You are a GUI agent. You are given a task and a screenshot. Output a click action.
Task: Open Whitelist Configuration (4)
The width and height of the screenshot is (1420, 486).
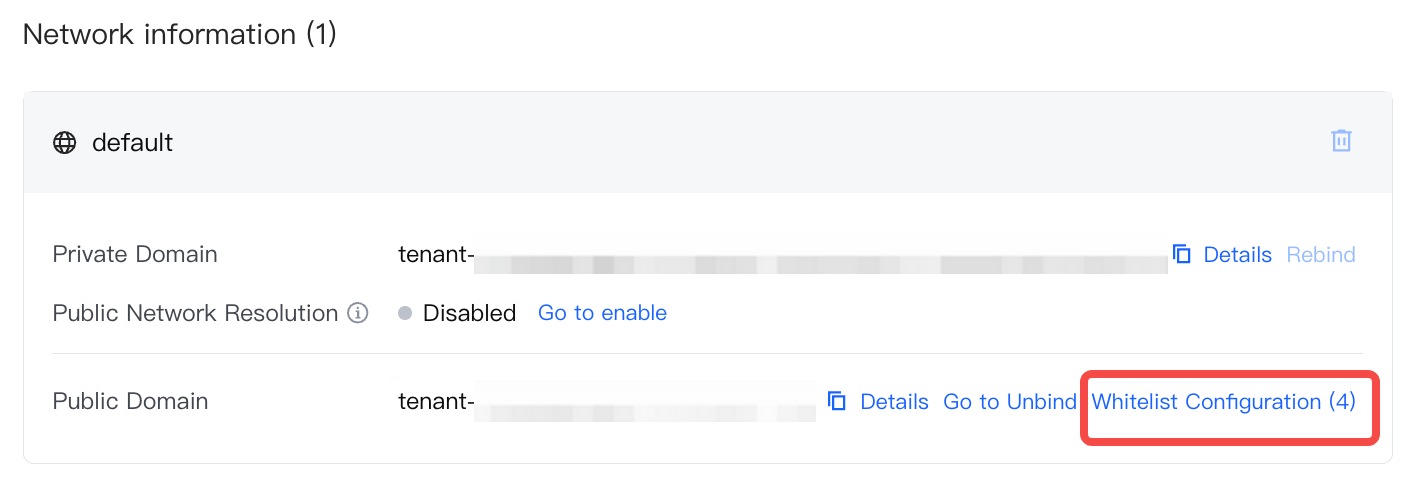[x=1223, y=402]
